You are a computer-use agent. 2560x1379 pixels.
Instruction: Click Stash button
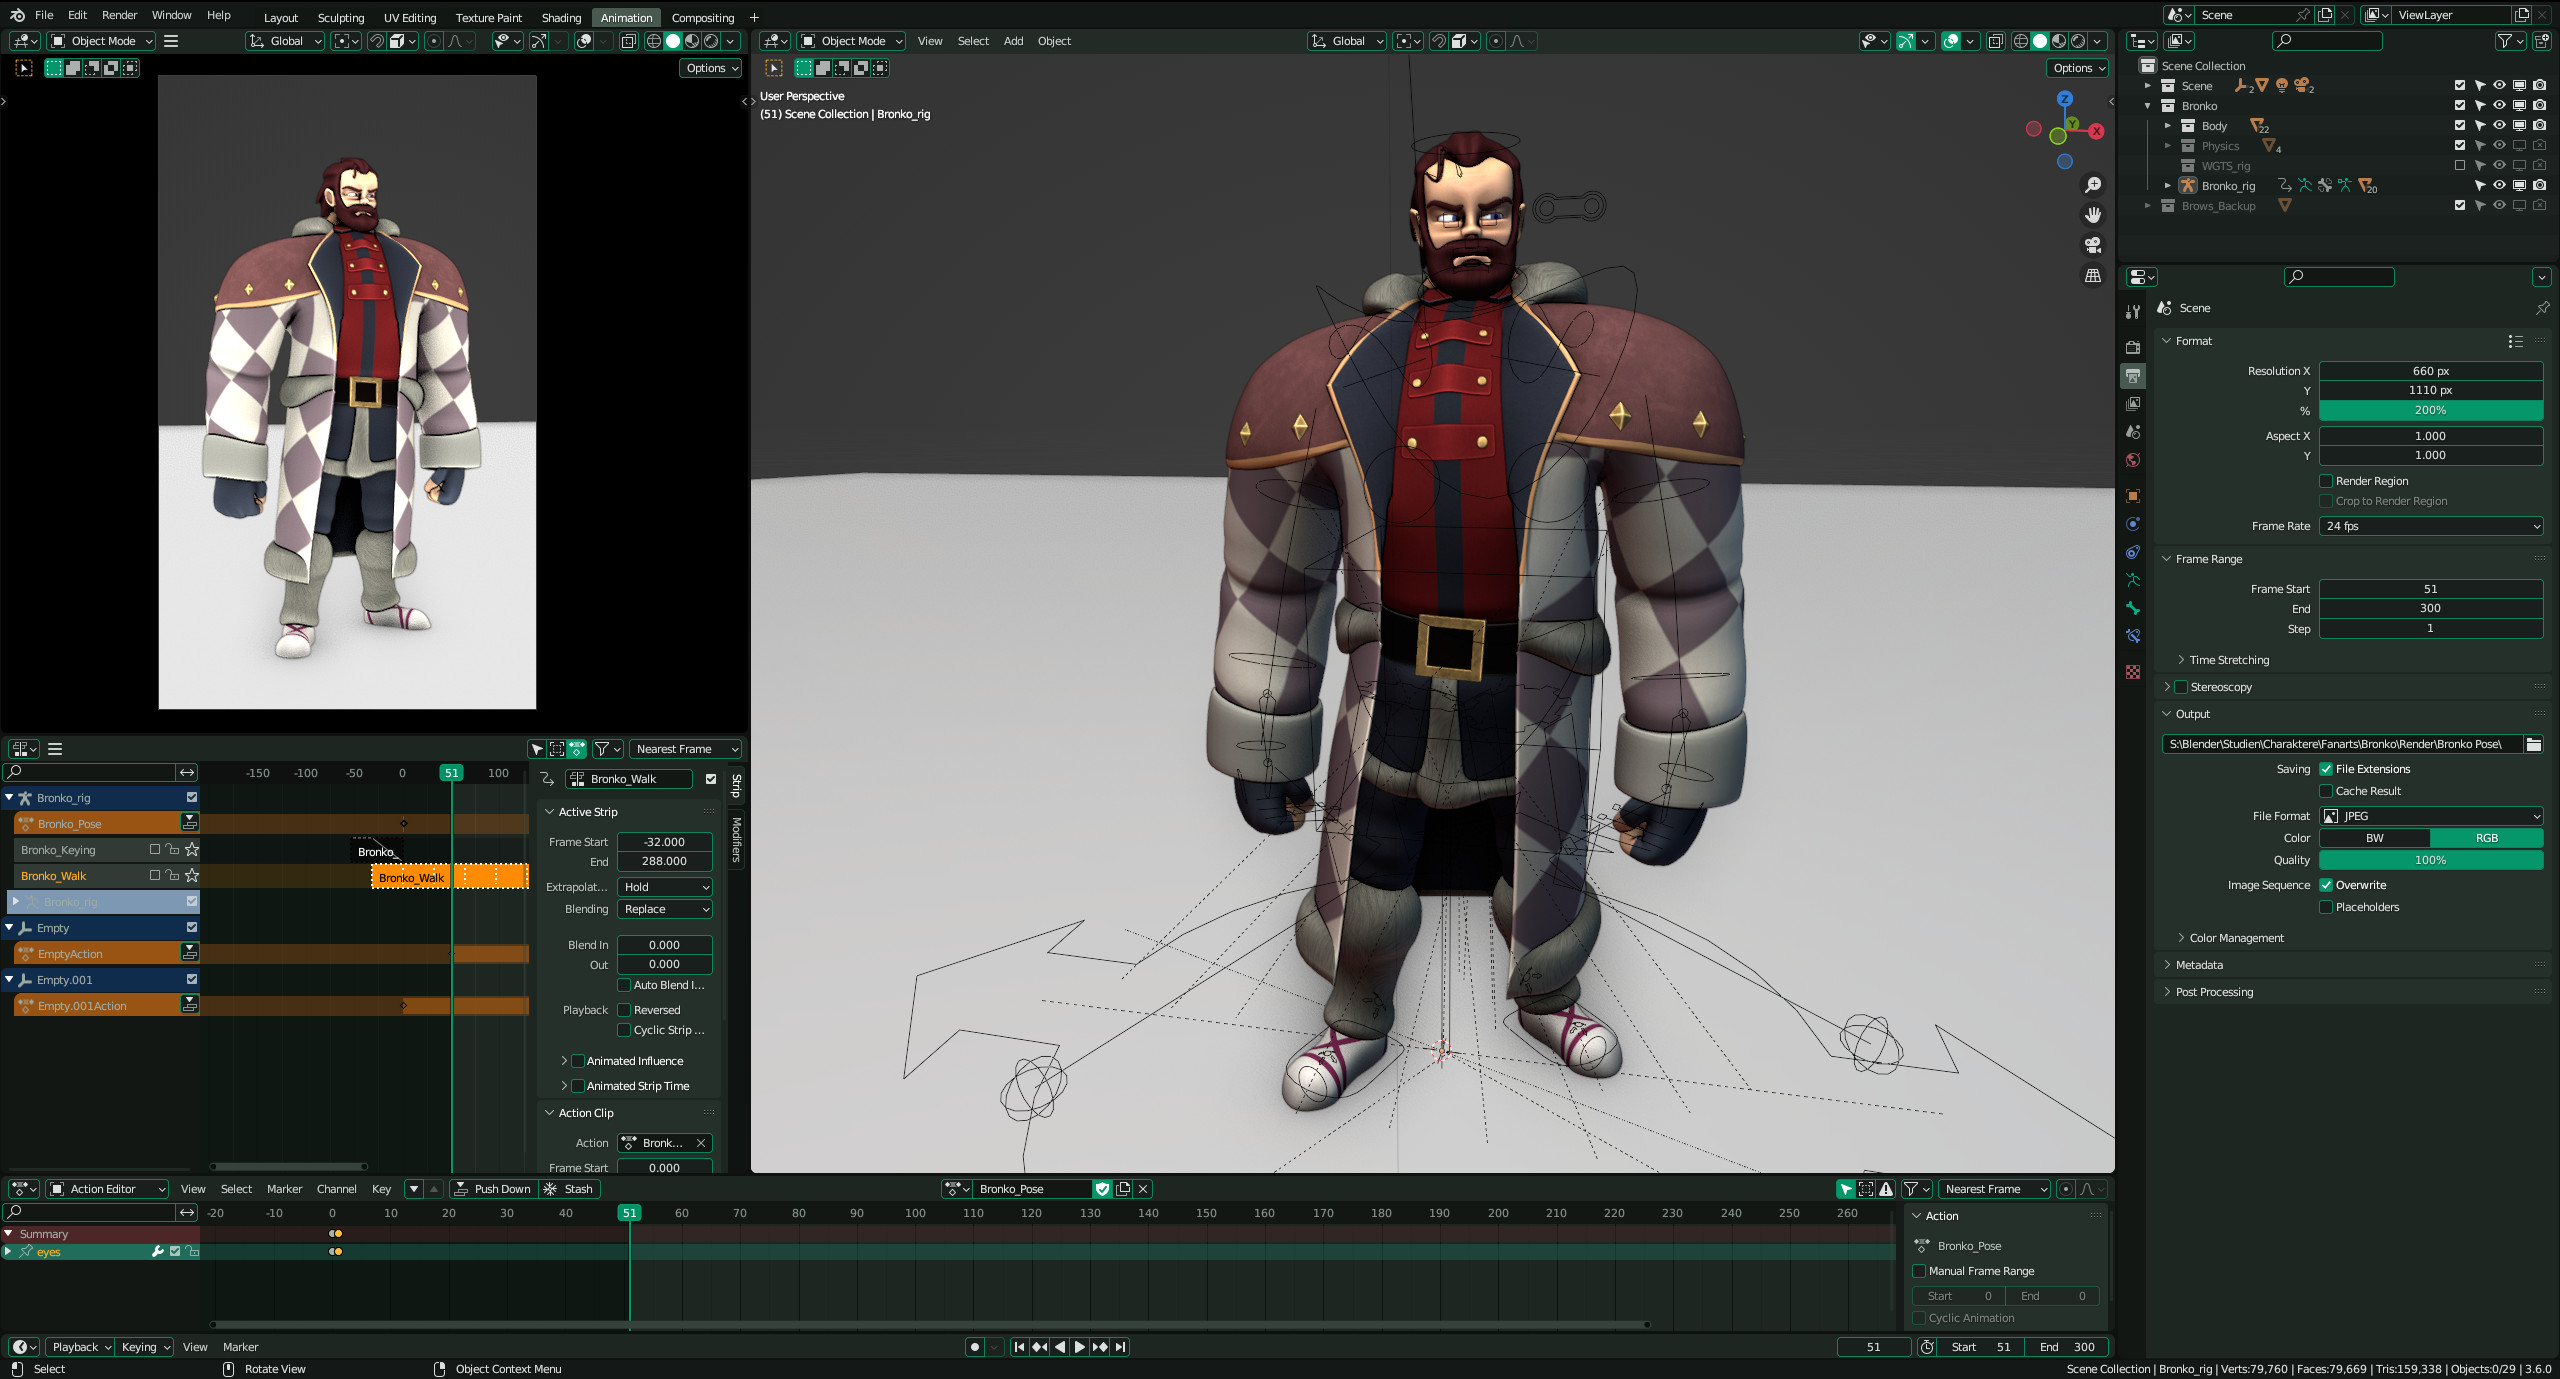pos(569,1189)
